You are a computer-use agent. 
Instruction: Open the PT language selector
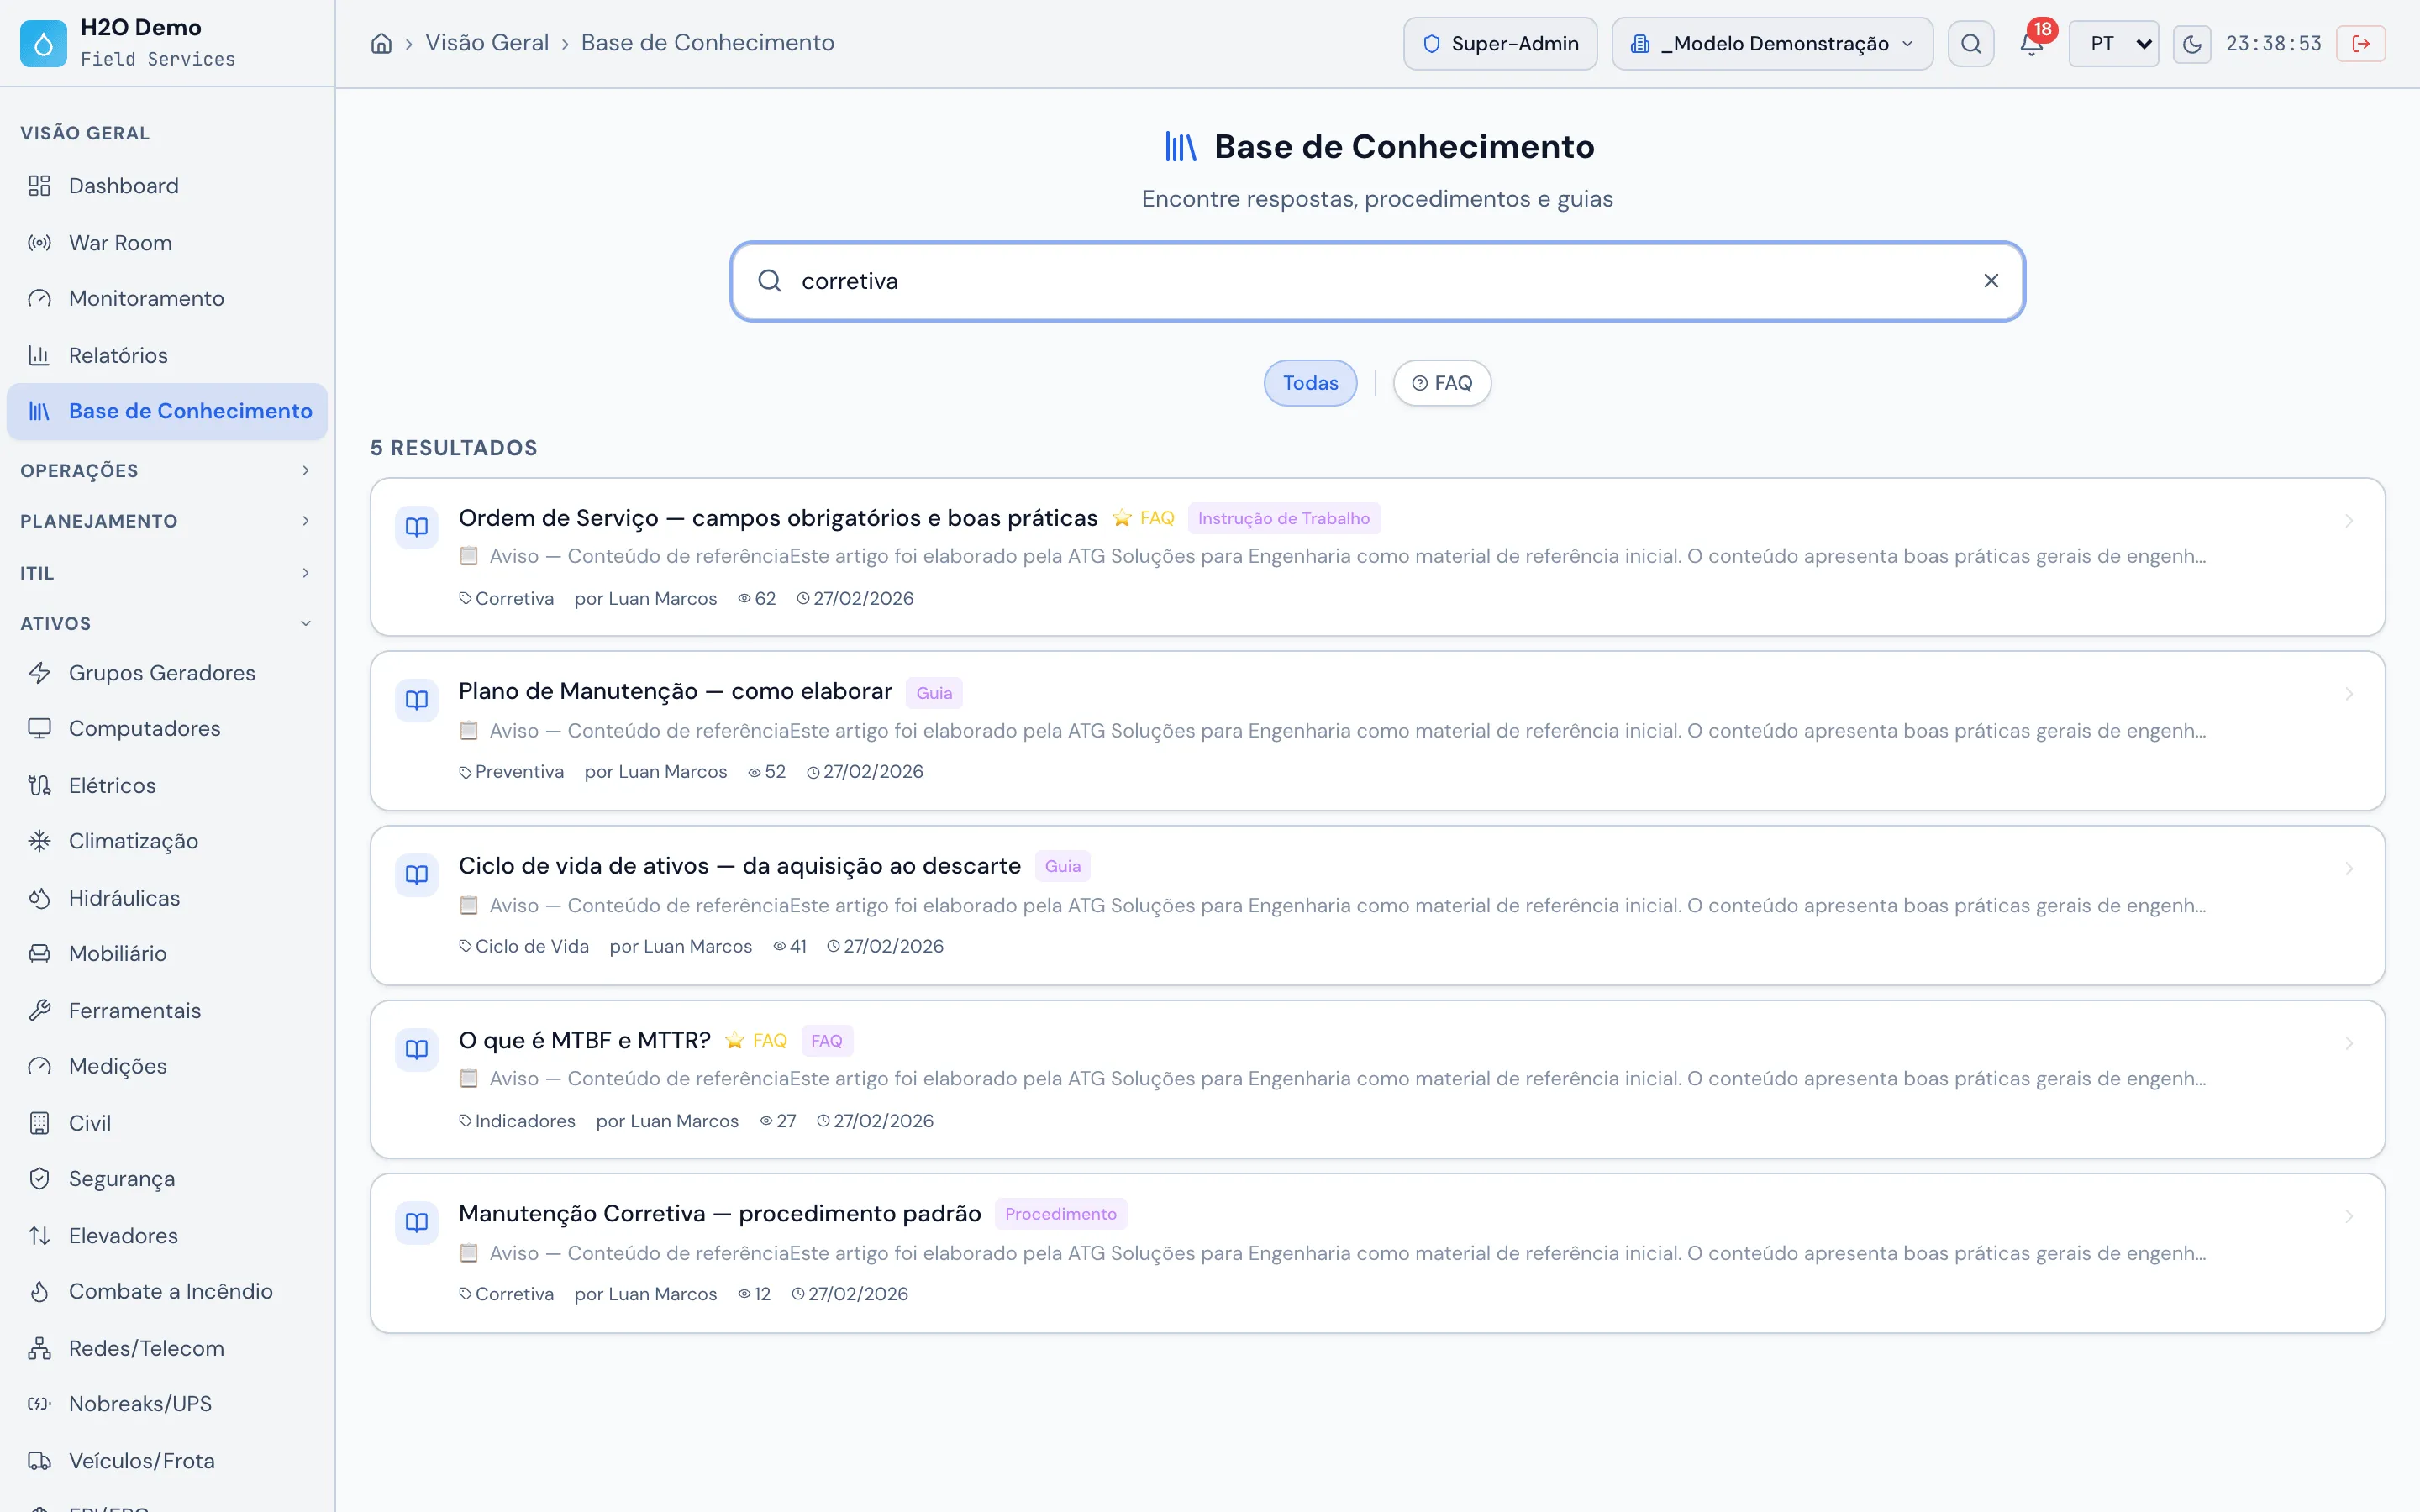click(2113, 44)
